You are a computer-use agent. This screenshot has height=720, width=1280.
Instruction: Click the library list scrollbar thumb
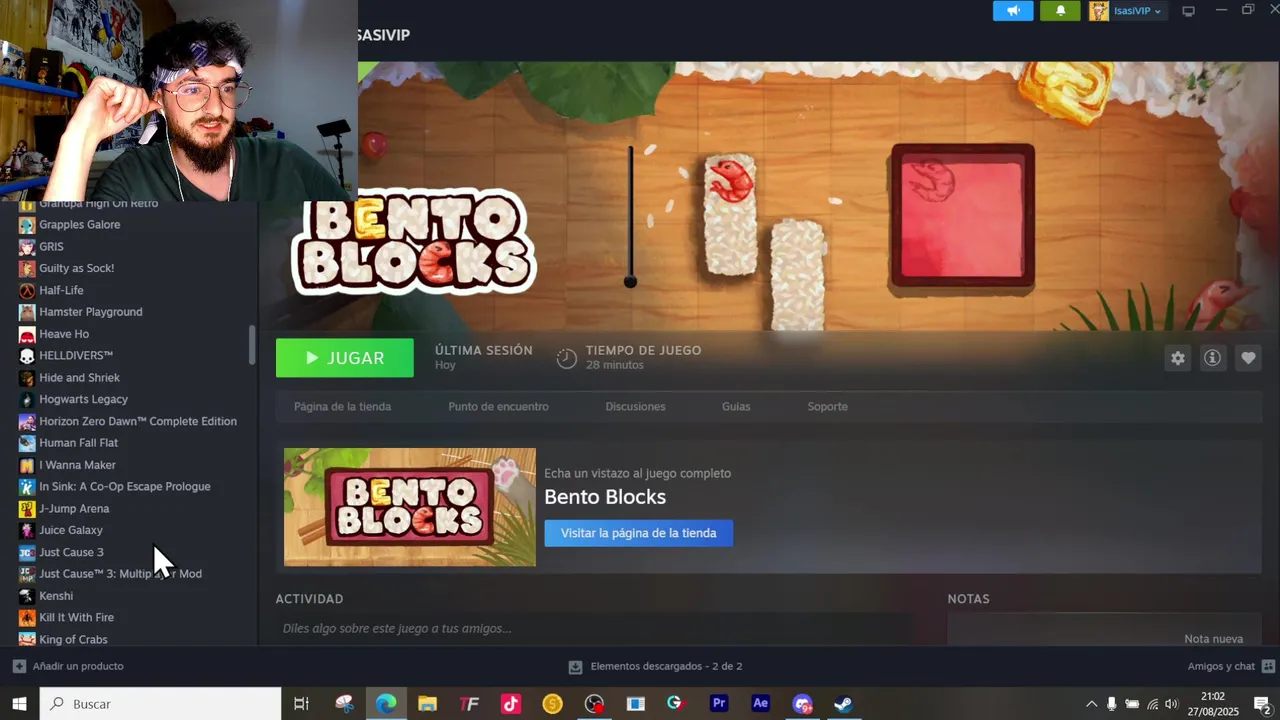pos(252,345)
